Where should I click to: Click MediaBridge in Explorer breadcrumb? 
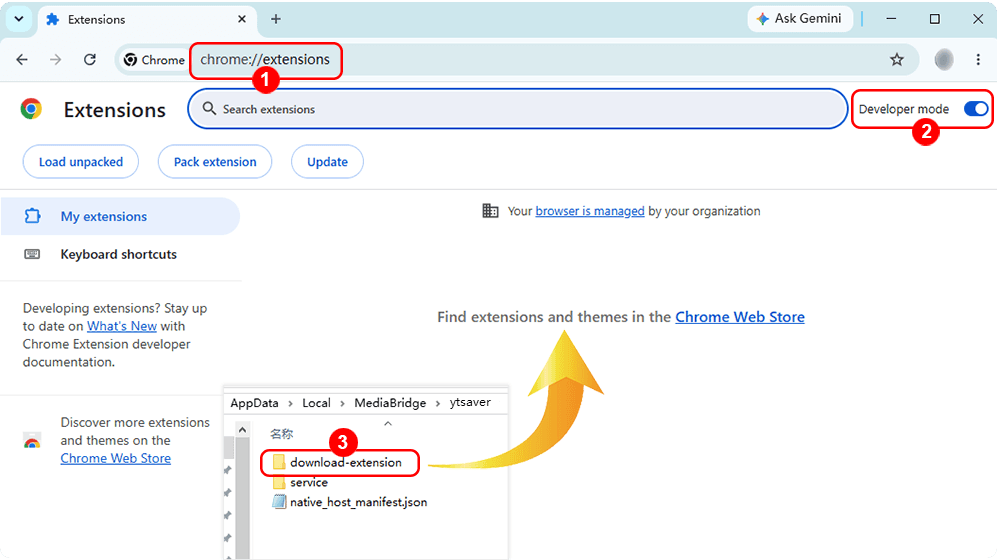point(390,403)
